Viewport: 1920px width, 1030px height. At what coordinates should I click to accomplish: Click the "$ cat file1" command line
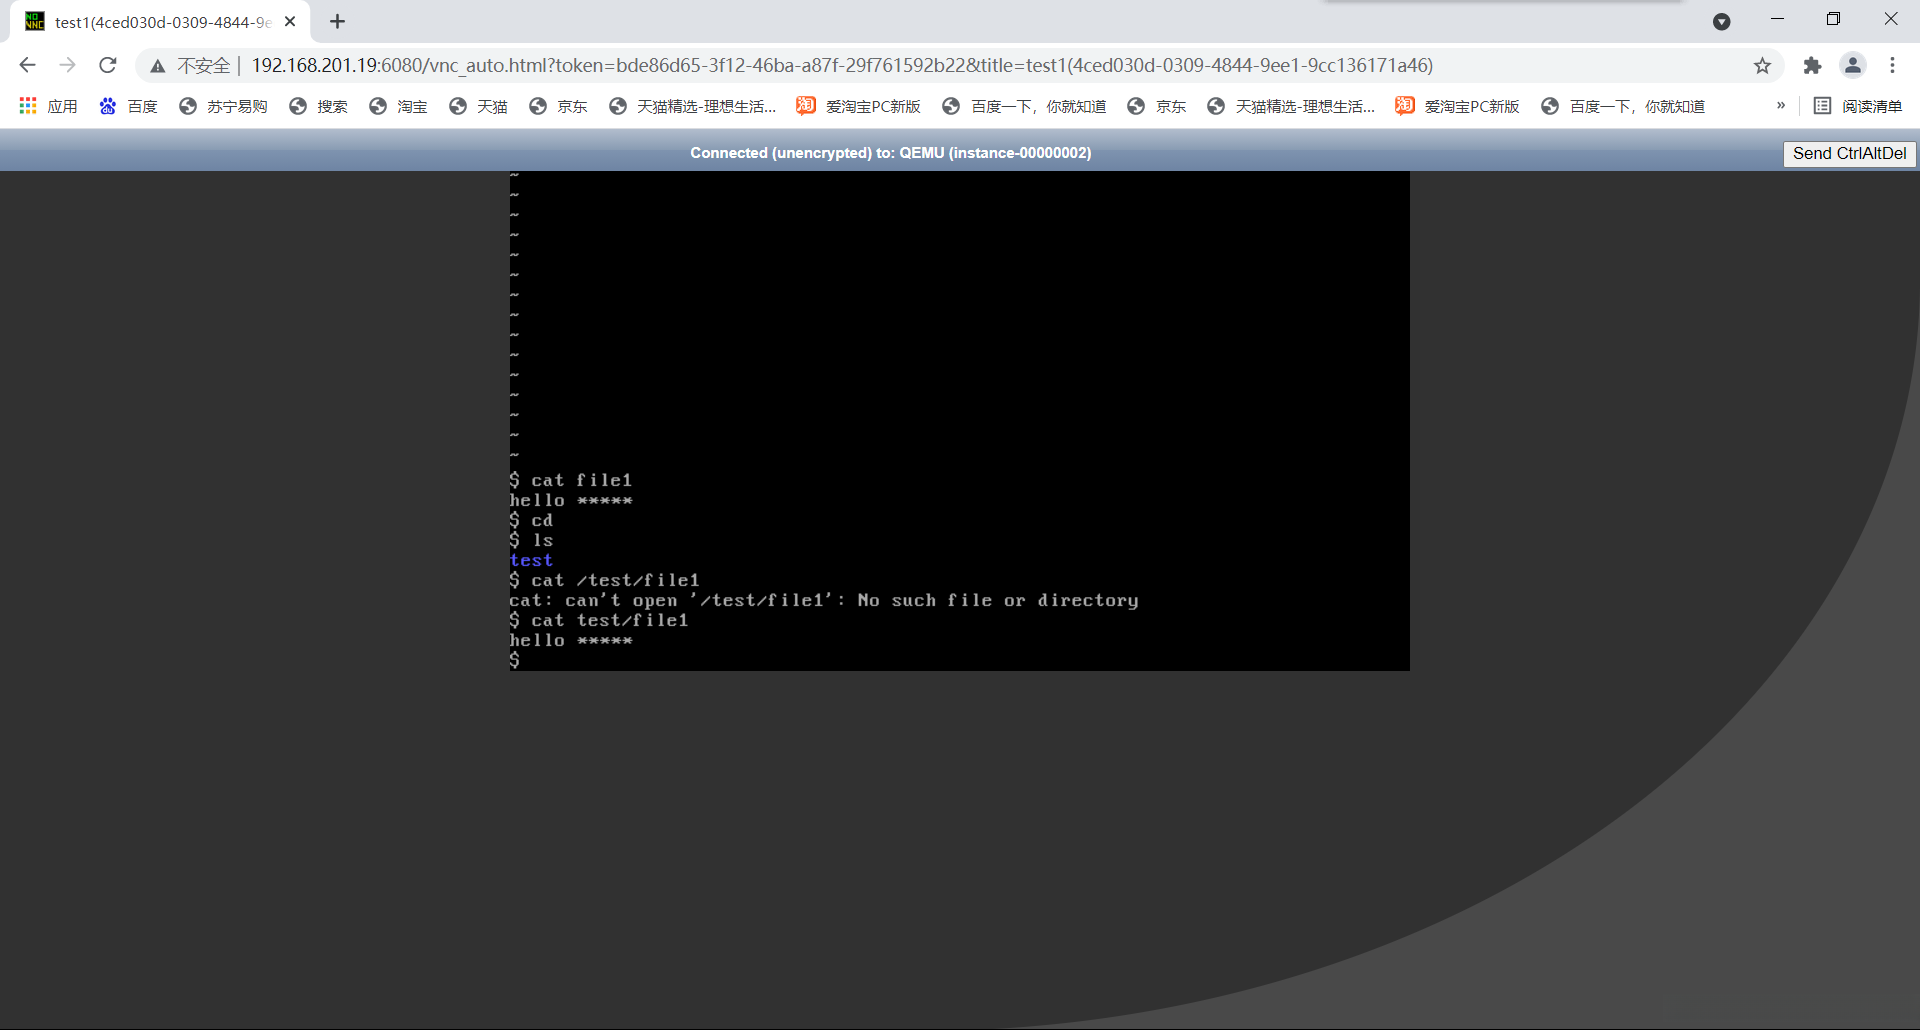pyautogui.click(x=571, y=480)
